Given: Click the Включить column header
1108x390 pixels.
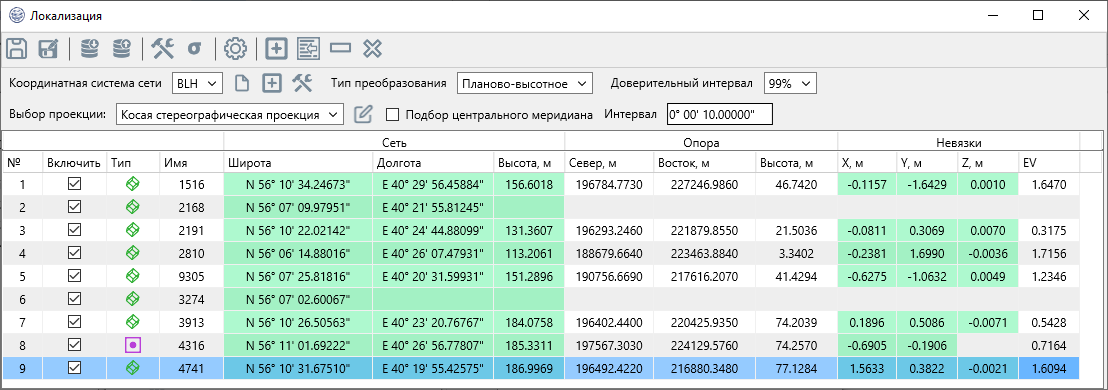Looking at the screenshot, I should tap(74, 163).
